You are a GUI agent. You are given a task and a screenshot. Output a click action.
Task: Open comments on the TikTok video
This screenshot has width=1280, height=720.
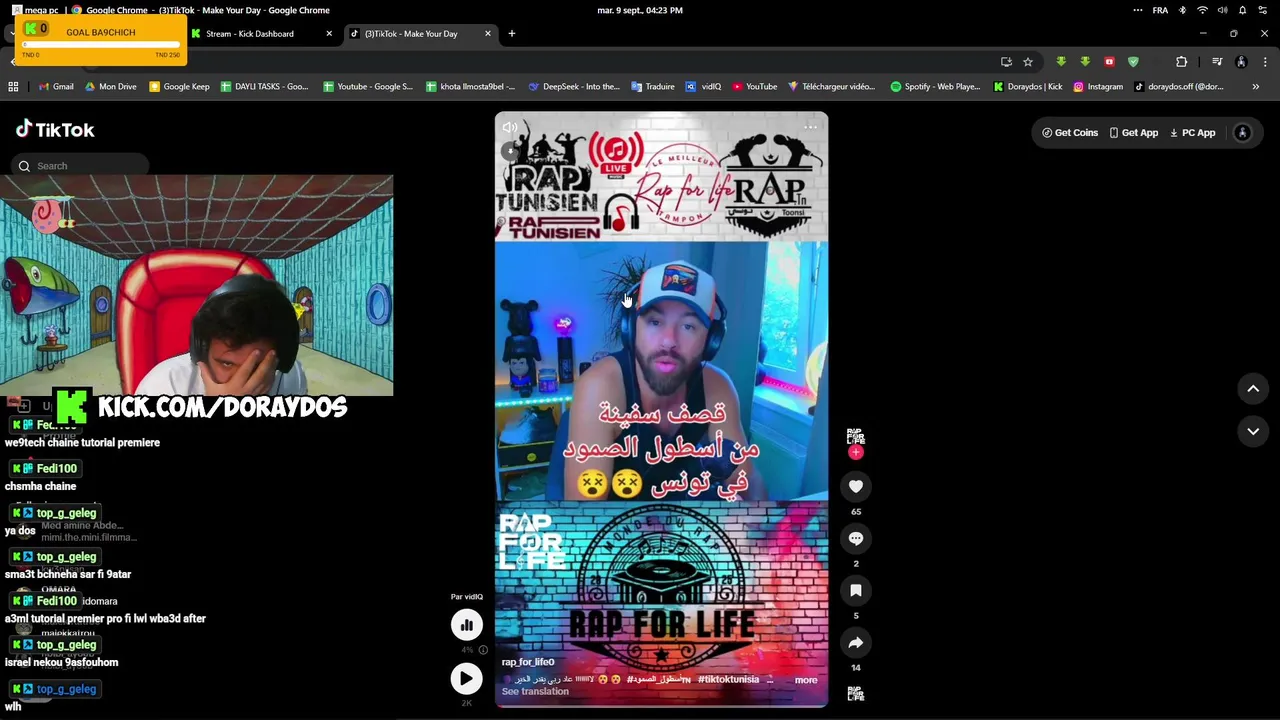(x=856, y=539)
